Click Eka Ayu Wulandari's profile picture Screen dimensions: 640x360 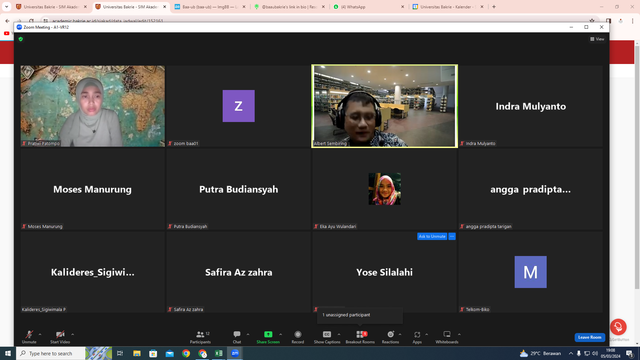click(384, 189)
